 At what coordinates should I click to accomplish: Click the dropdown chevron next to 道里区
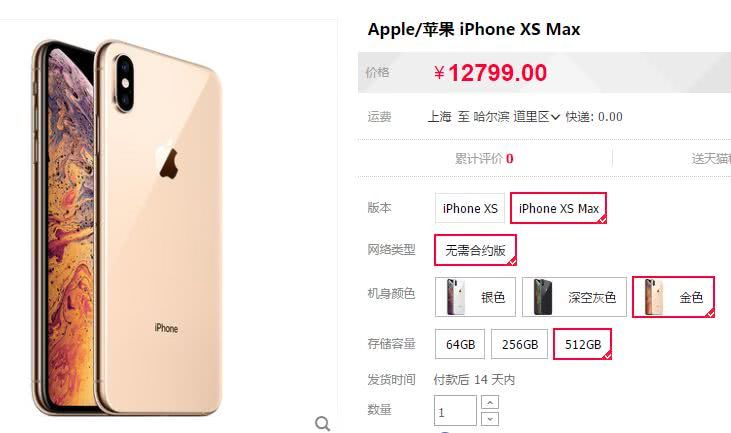click(555, 117)
